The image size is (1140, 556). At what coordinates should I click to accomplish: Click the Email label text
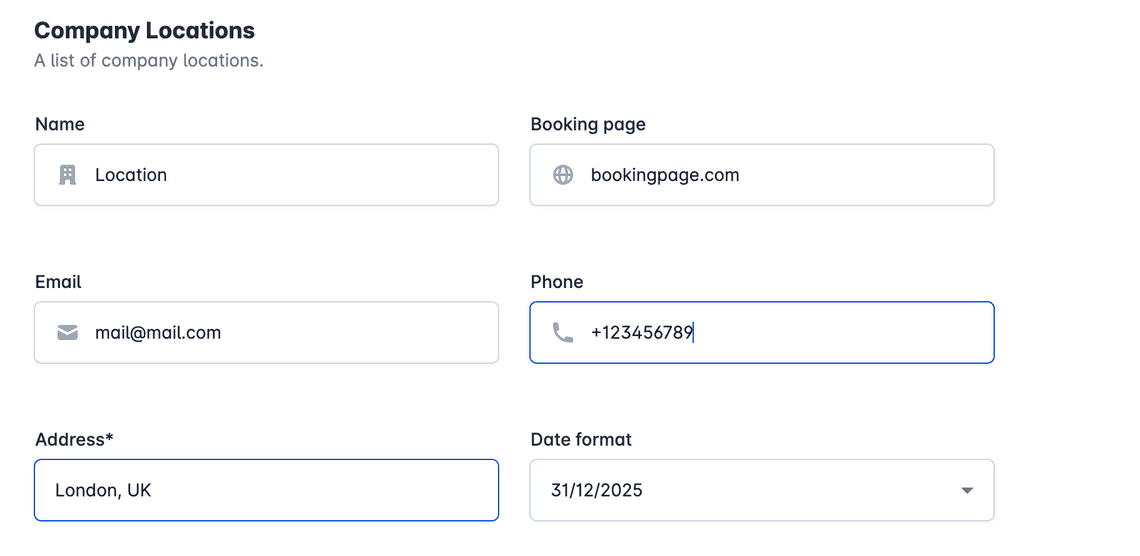click(58, 282)
